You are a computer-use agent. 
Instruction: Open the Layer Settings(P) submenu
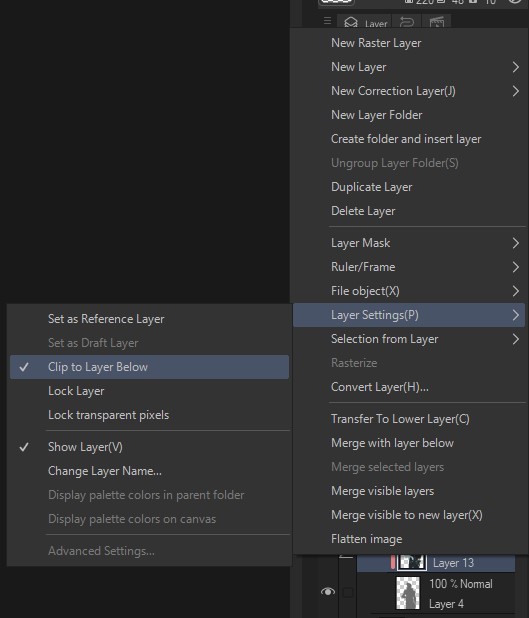[409, 315]
